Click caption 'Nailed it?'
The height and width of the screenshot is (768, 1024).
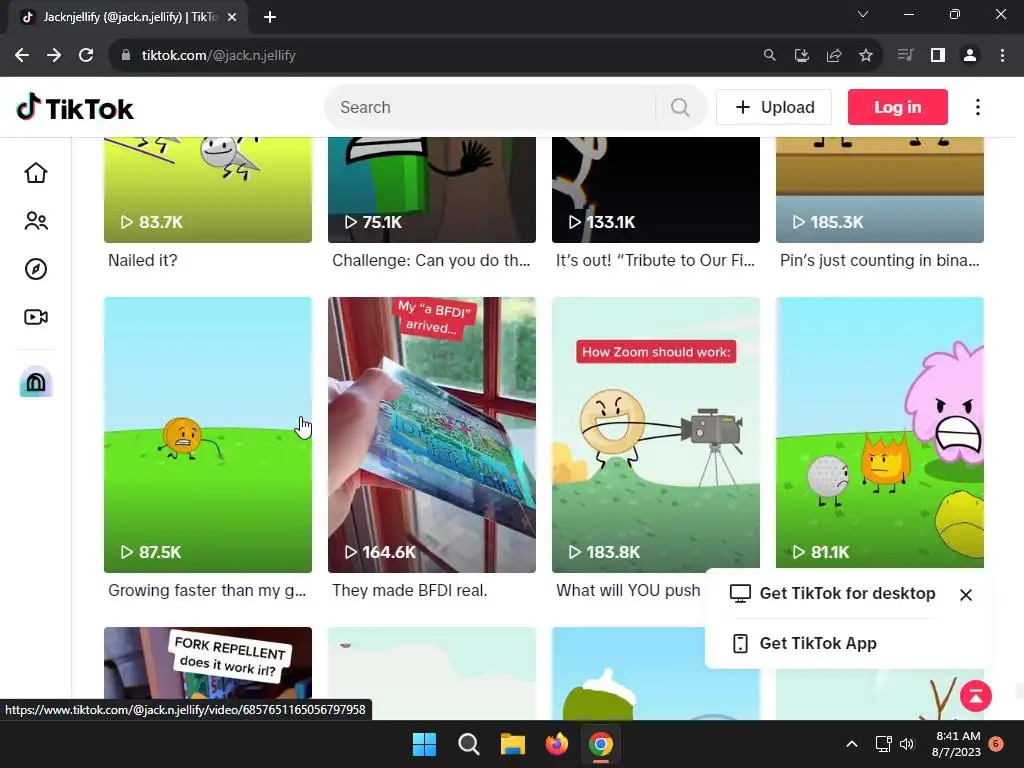[x=142, y=261]
